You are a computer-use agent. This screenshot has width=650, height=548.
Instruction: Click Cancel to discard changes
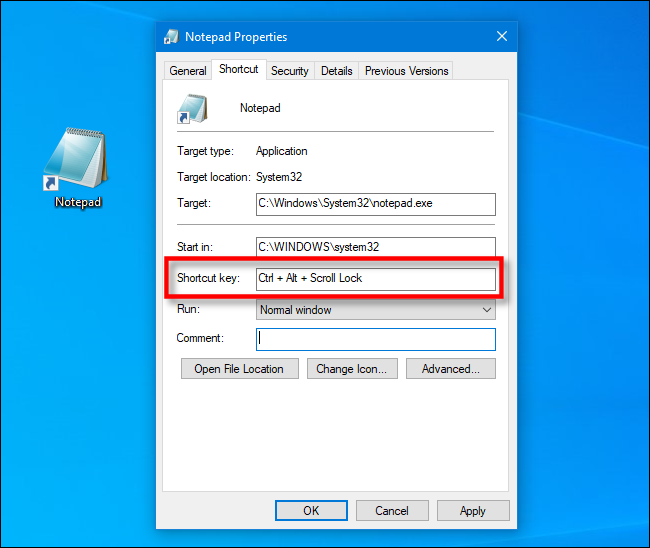coord(391,511)
